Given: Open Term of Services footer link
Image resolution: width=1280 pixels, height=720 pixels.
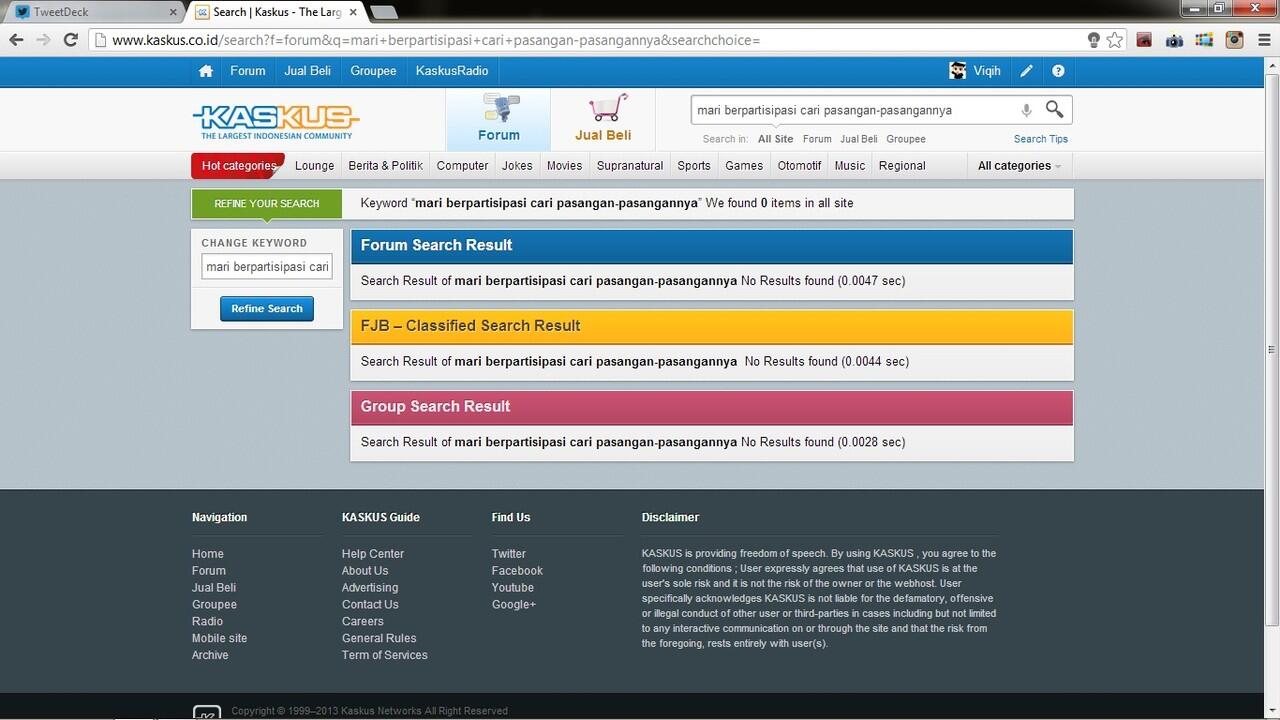Looking at the screenshot, I should point(385,655).
